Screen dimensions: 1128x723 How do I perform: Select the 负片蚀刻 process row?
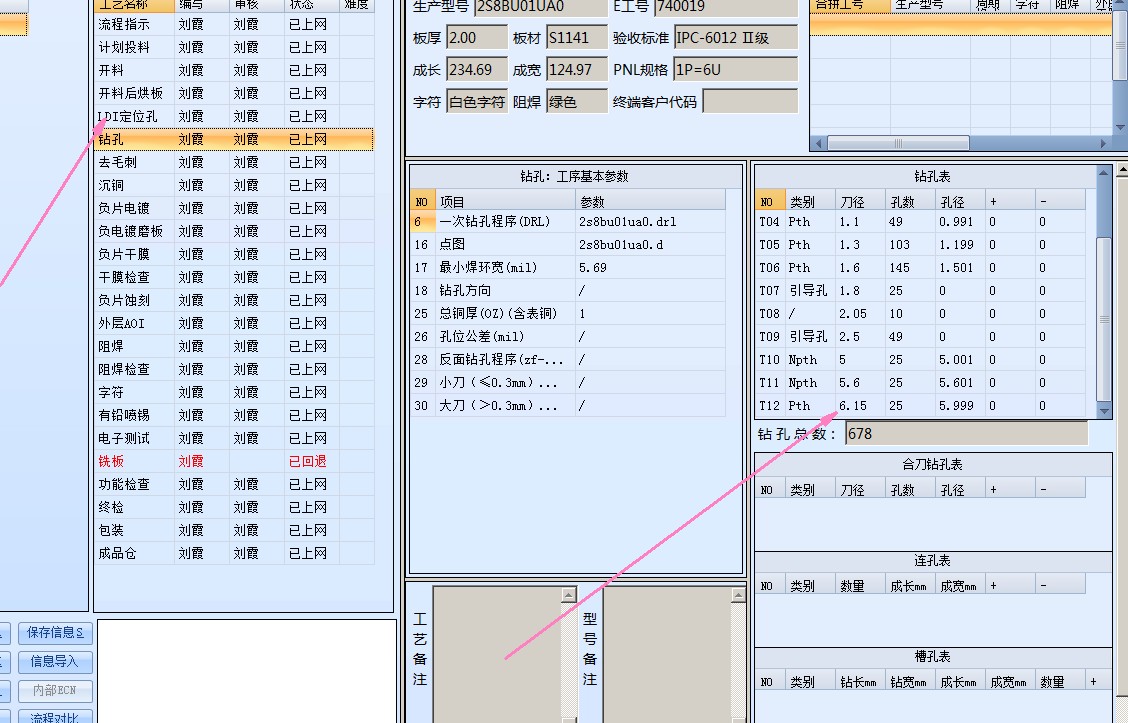tap(234, 301)
